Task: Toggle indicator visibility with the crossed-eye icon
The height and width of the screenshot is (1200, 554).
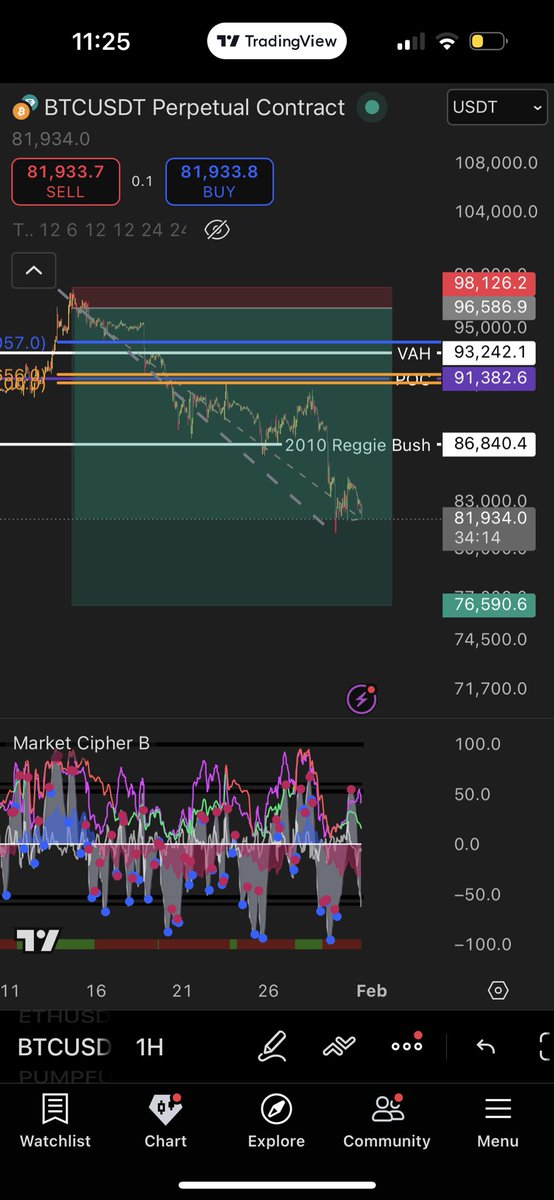Action: (217, 230)
